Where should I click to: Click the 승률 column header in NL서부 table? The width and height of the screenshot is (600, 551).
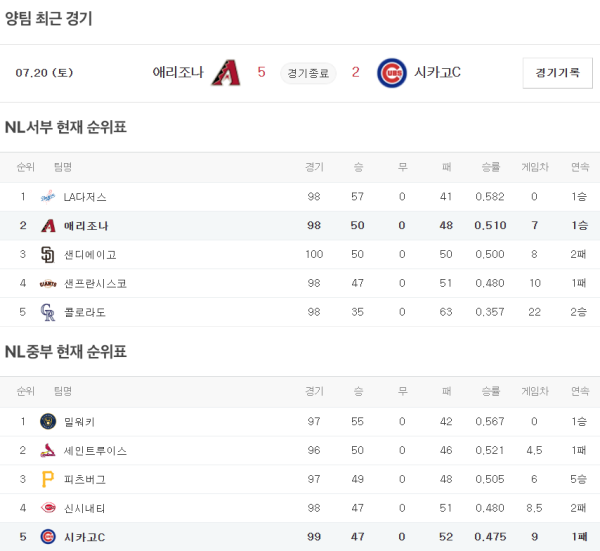[x=490, y=167]
